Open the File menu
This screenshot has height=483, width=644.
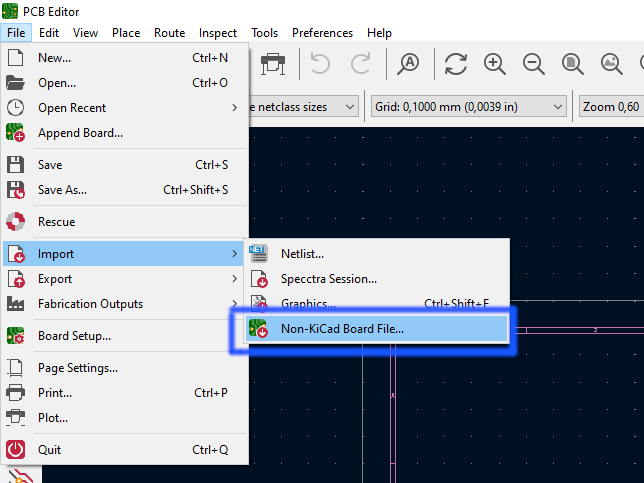(16, 33)
